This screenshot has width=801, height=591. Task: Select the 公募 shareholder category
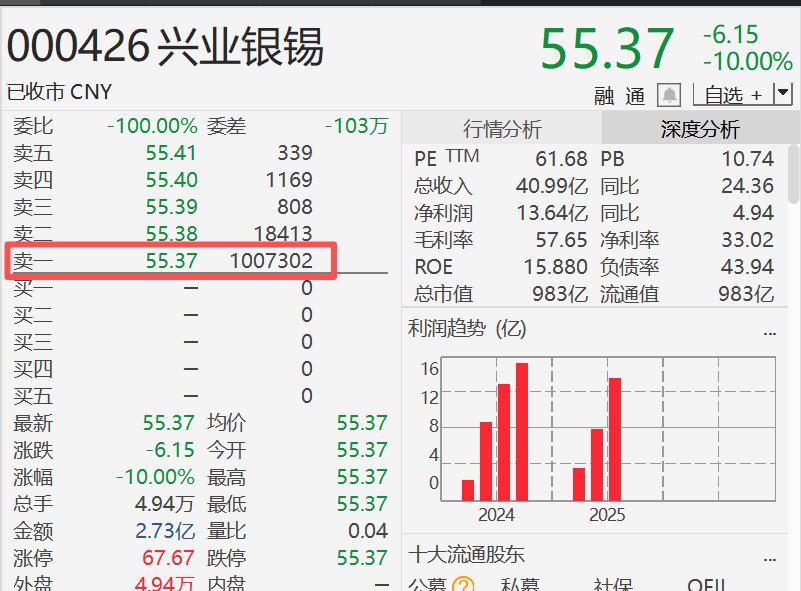pyautogui.click(x=426, y=585)
